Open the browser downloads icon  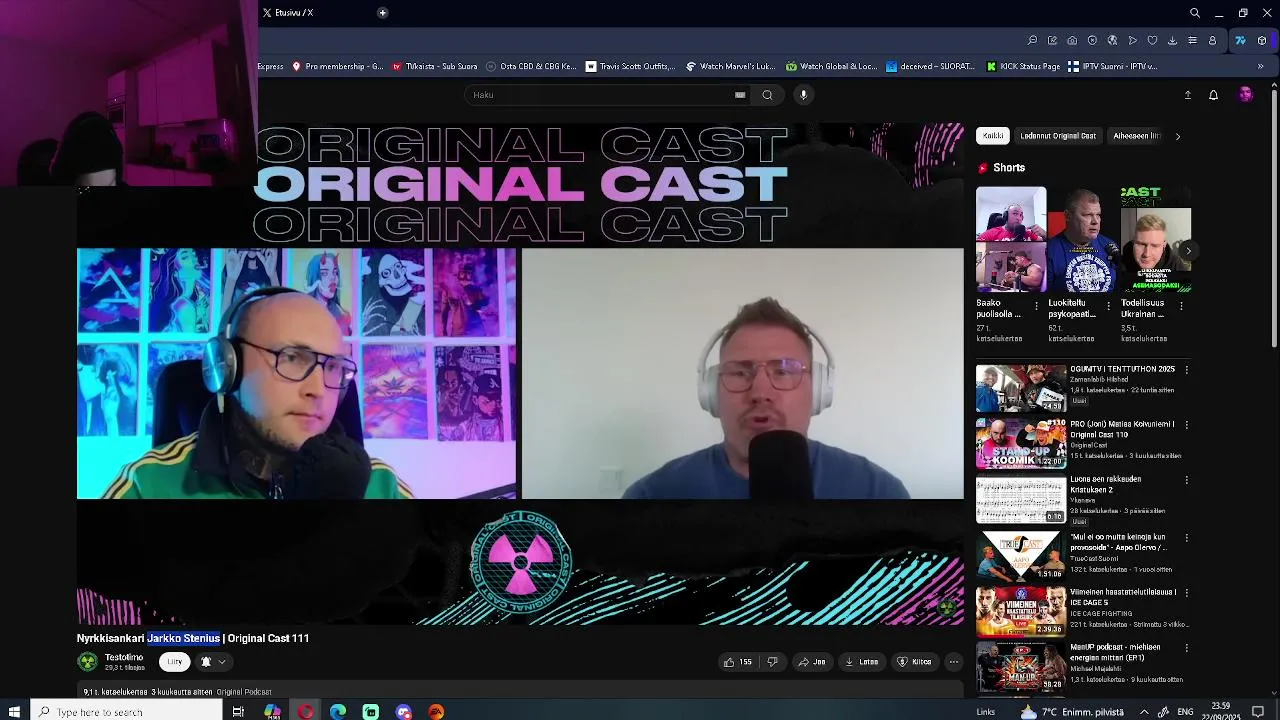click(x=1172, y=41)
